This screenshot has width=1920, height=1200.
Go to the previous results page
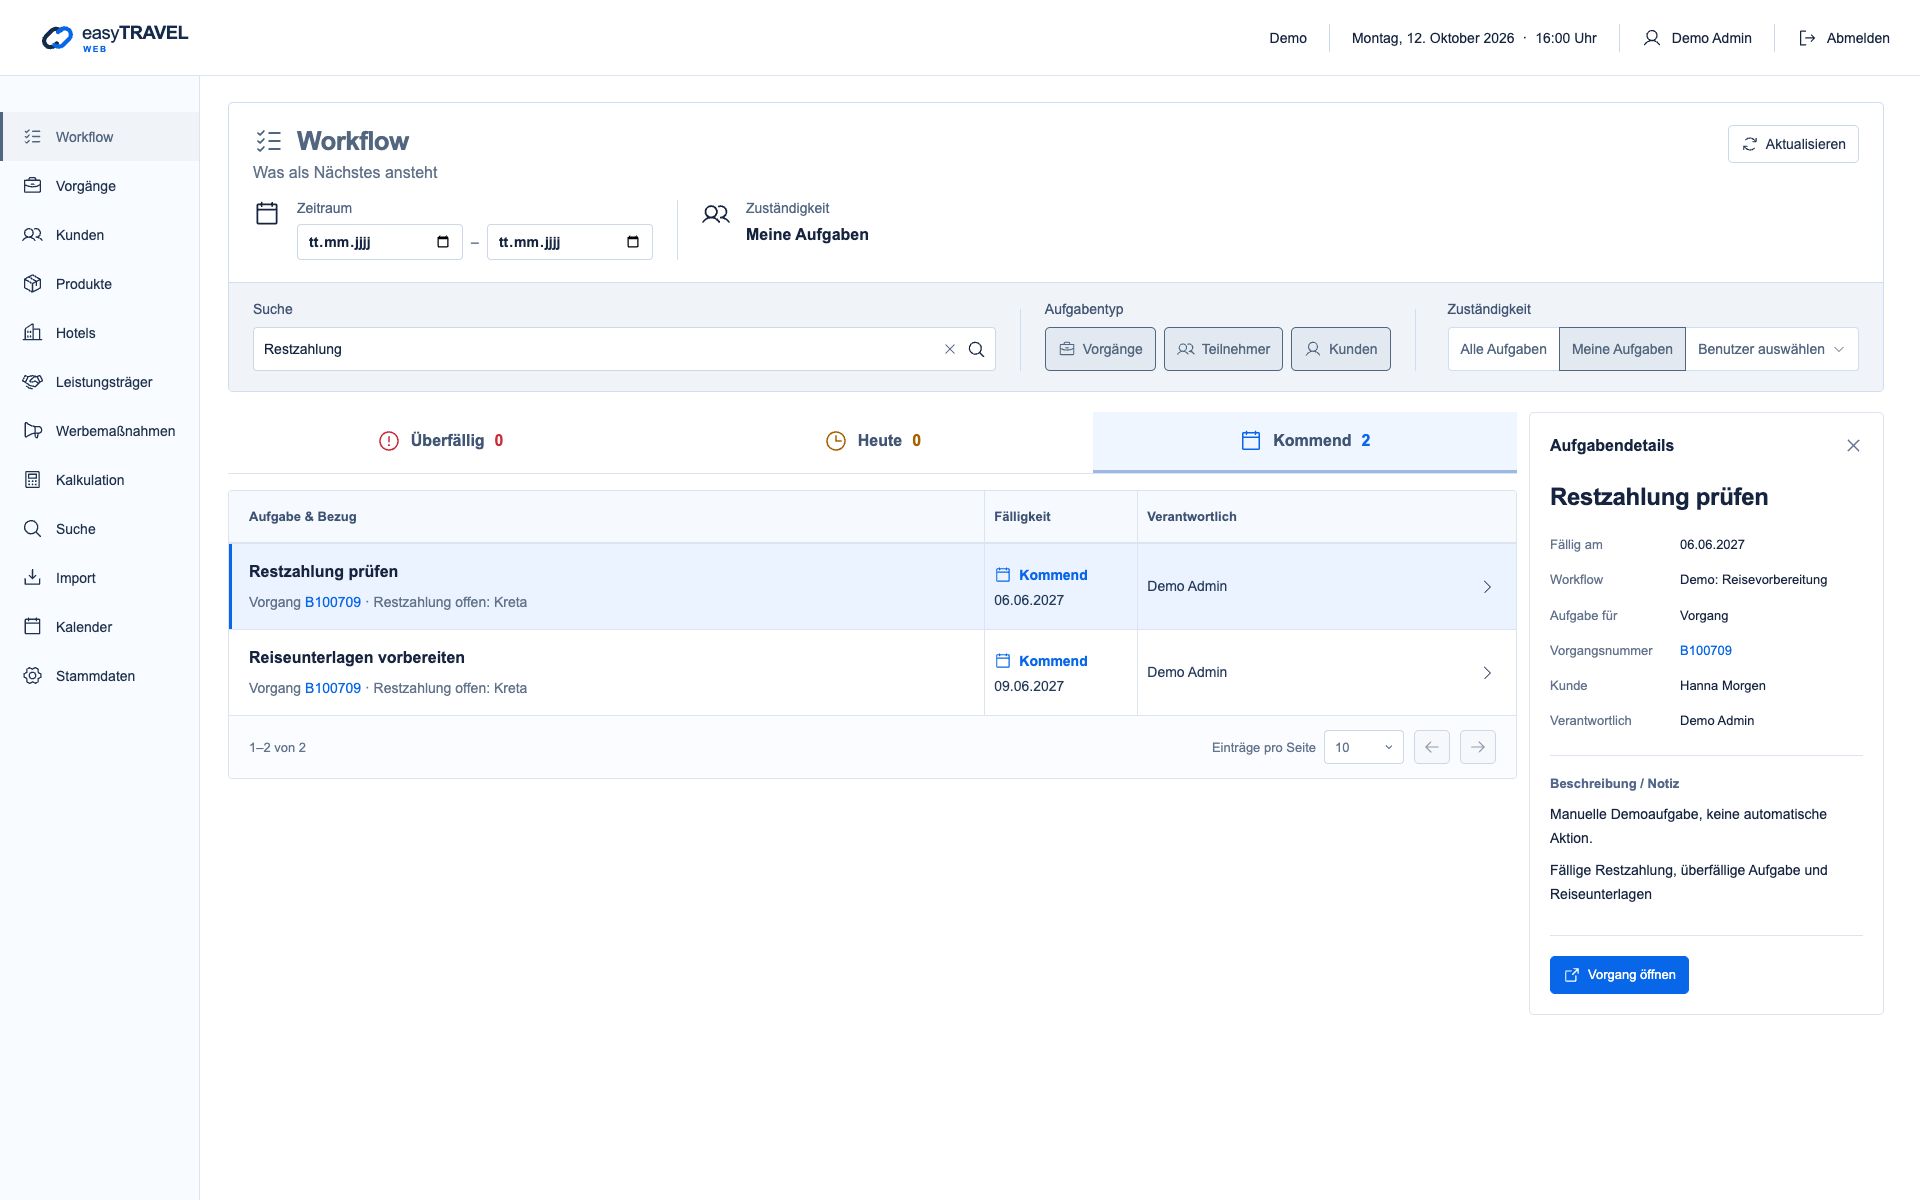pyautogui.click(x=1432, y=747)
